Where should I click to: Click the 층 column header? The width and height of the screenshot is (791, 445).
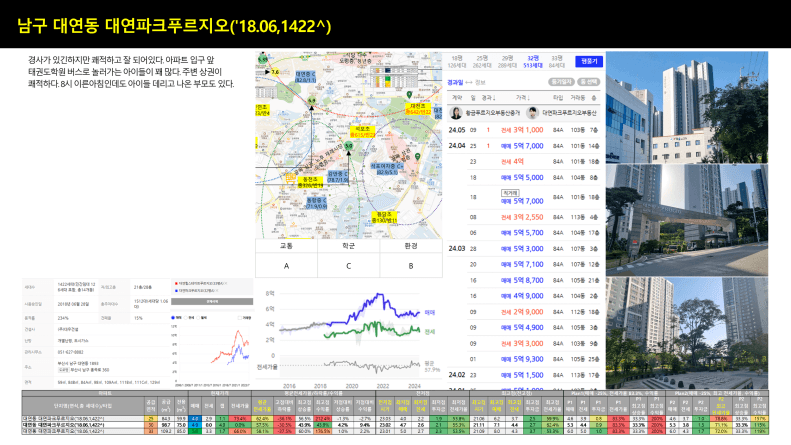pos(594,98)
